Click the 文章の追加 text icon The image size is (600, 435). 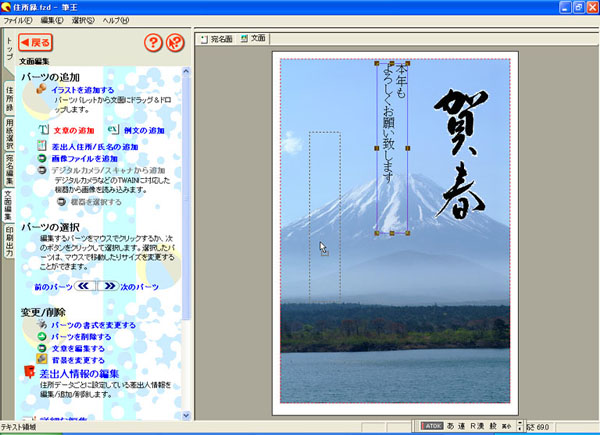[43, 130]
